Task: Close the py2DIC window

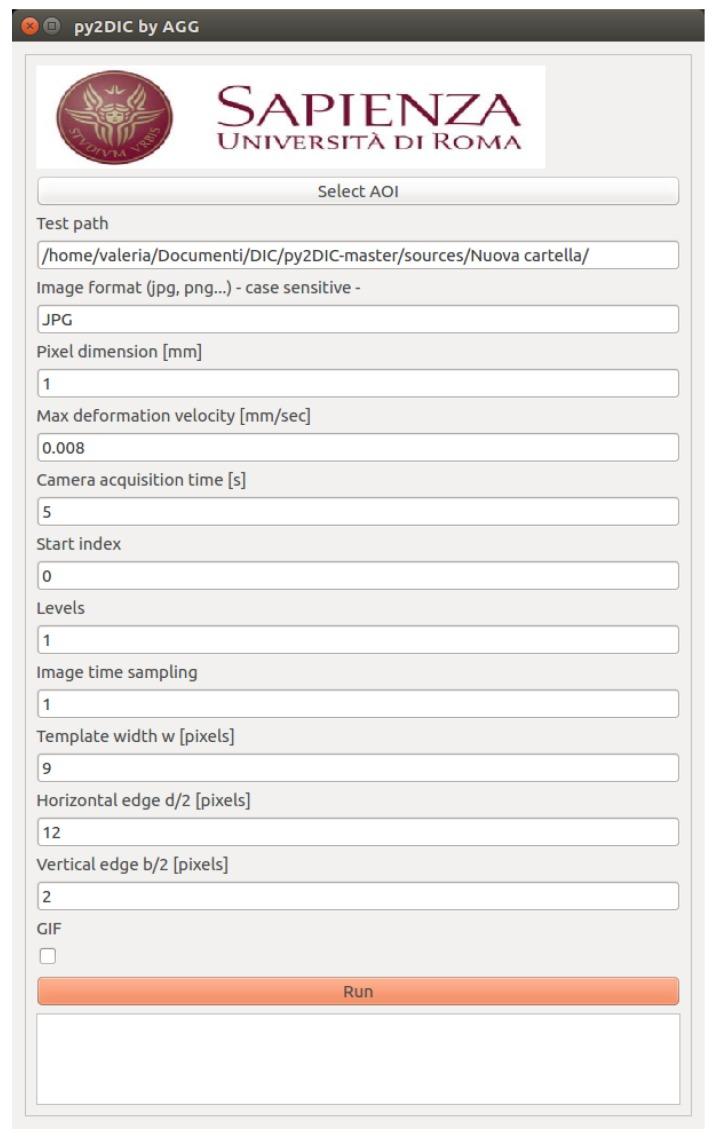Action: click(30, 26)
